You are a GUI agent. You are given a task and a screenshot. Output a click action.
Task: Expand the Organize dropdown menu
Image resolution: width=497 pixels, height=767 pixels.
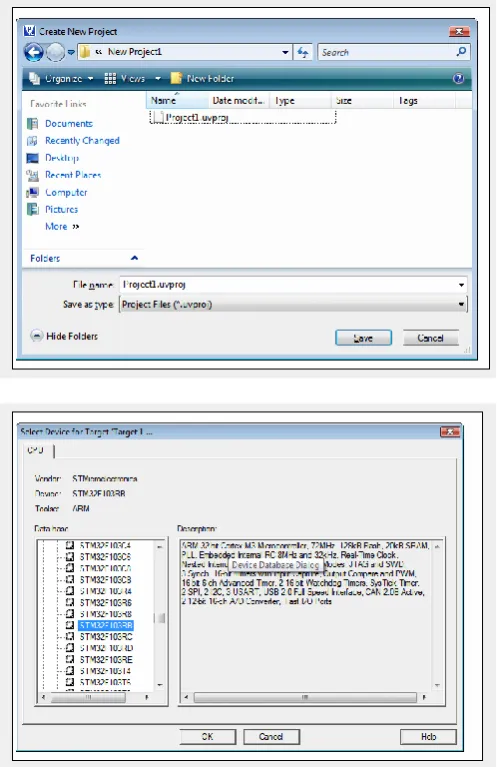pyautogui.click(x=62, y=78)
